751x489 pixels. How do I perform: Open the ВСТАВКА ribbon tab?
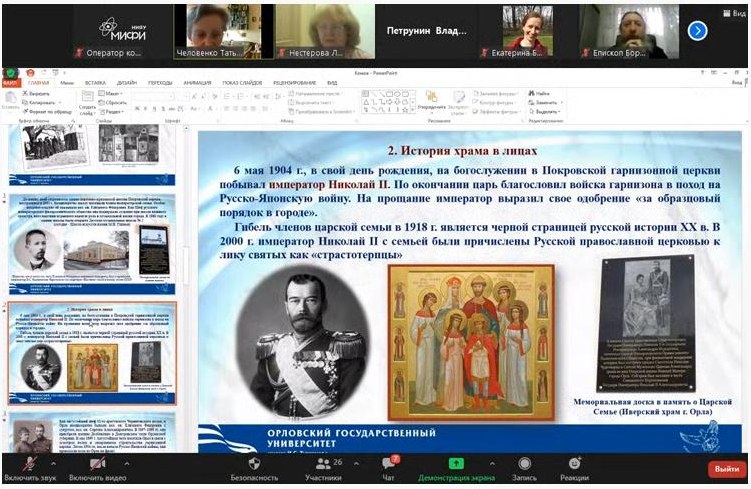[95, 83]
